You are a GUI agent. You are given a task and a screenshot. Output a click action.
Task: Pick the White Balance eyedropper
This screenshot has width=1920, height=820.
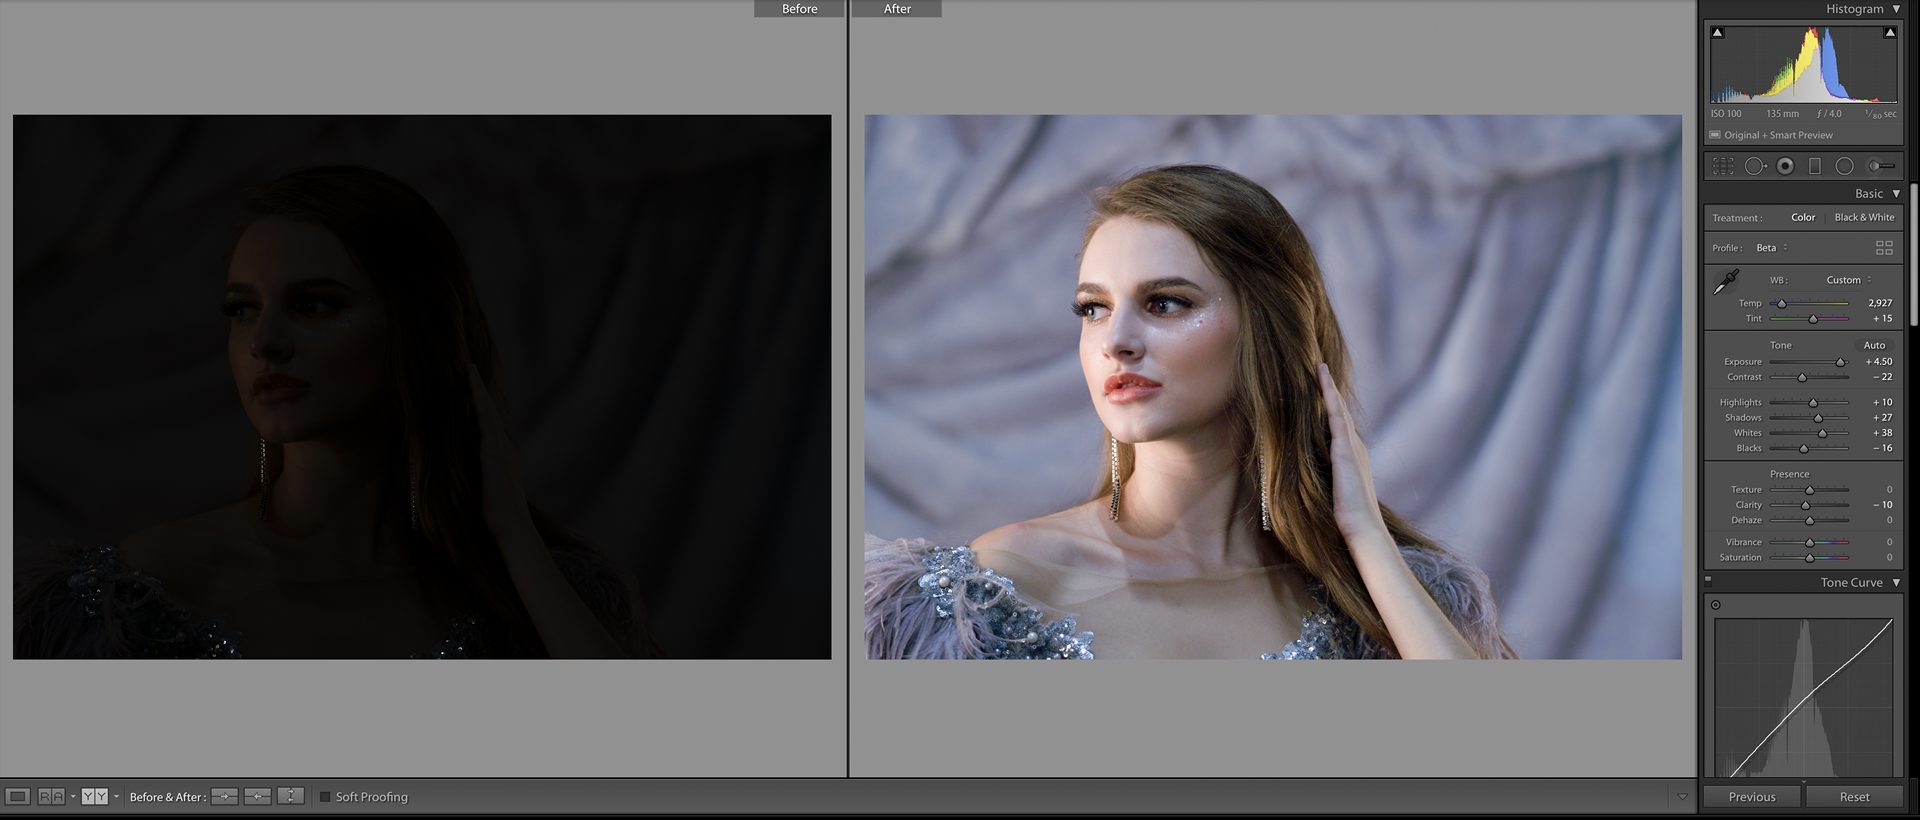tap(1726, 283)
